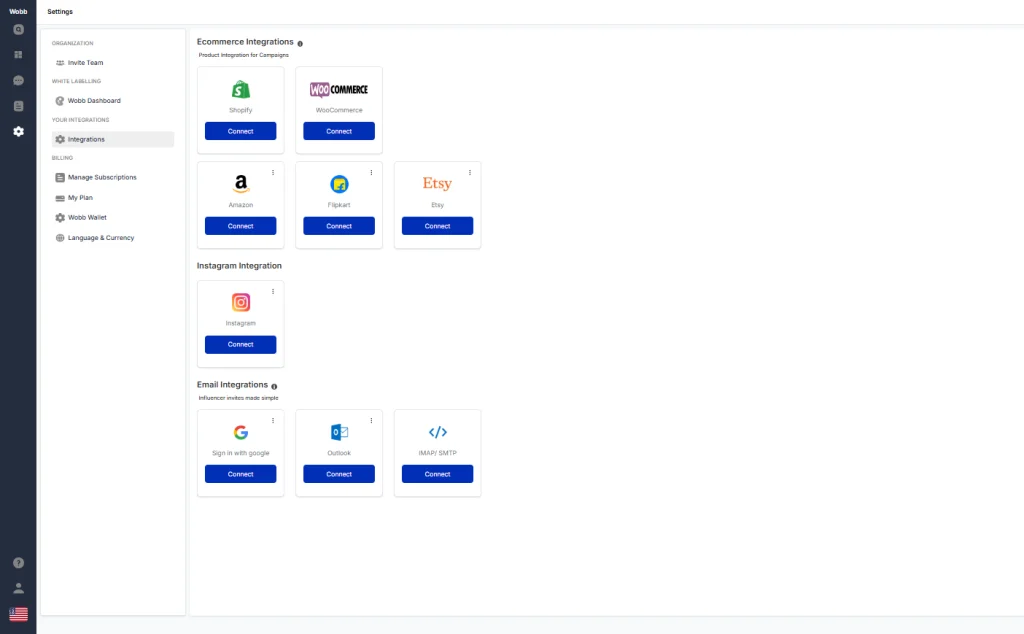This screenshot has width=1024, height=634.
Task: Expand the options menu on the Outlook card
Action: click(371, 421)
